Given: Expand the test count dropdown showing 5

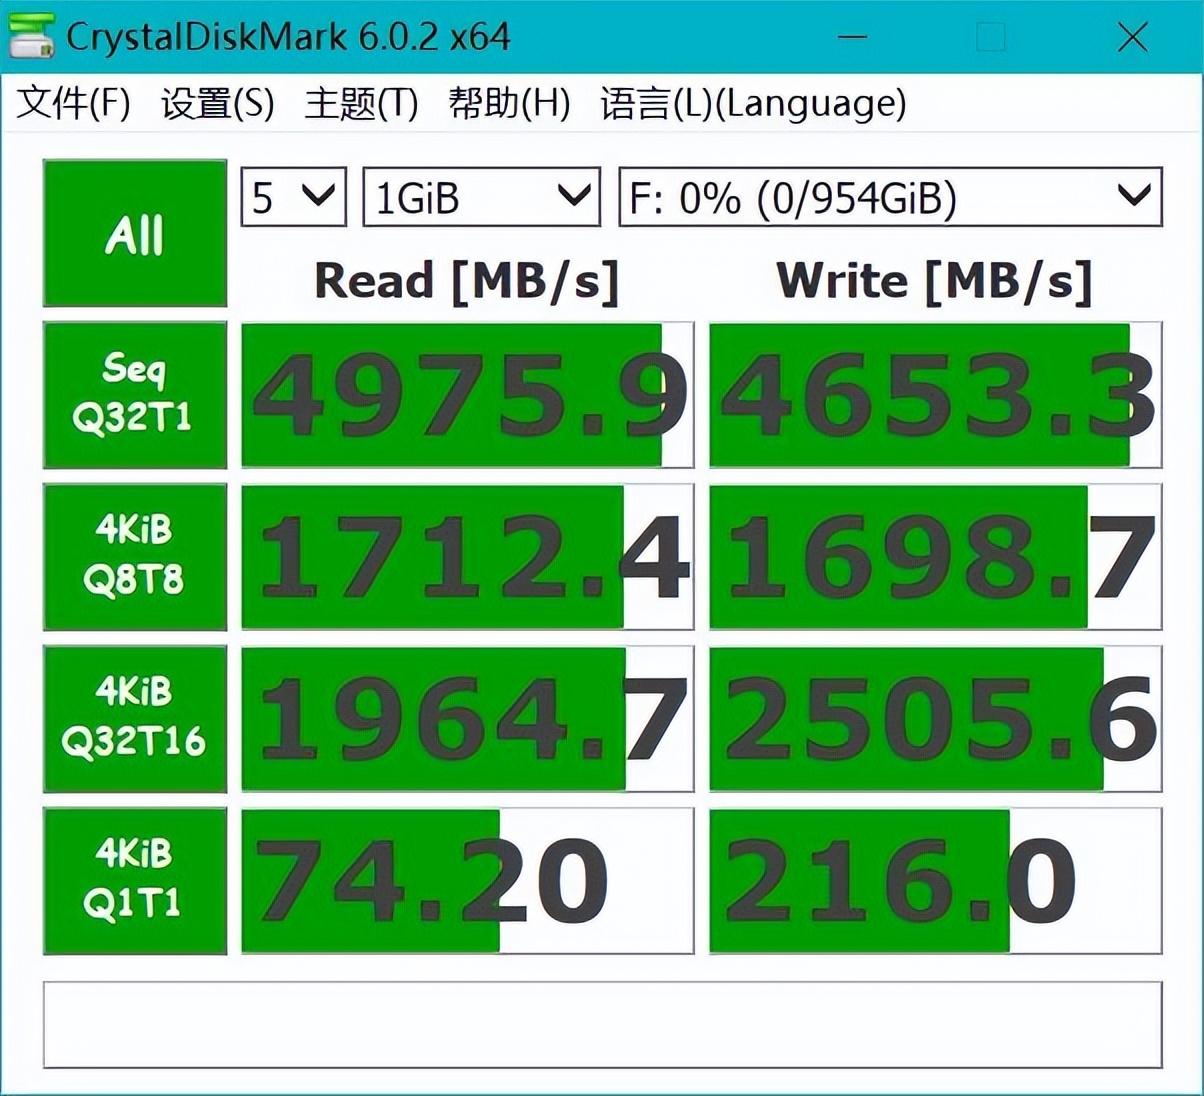Looking at the screenshot, I should 294,197.
